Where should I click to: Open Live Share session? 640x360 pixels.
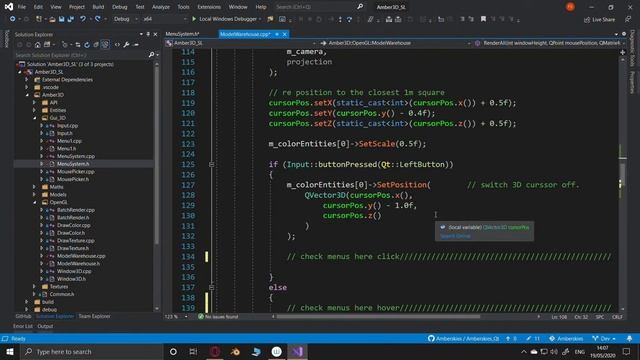click(x=599, y=20)
